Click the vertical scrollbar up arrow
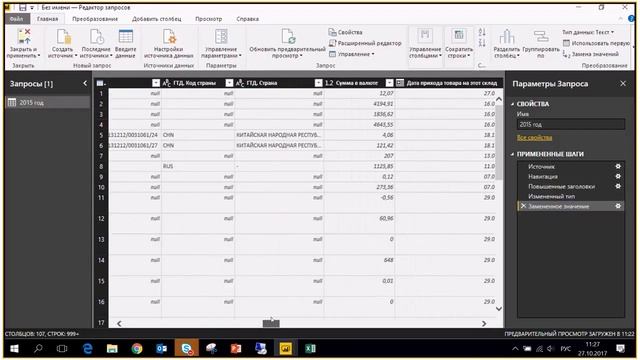Viewport: 640px width, 360px height. [x=499, y=99]
